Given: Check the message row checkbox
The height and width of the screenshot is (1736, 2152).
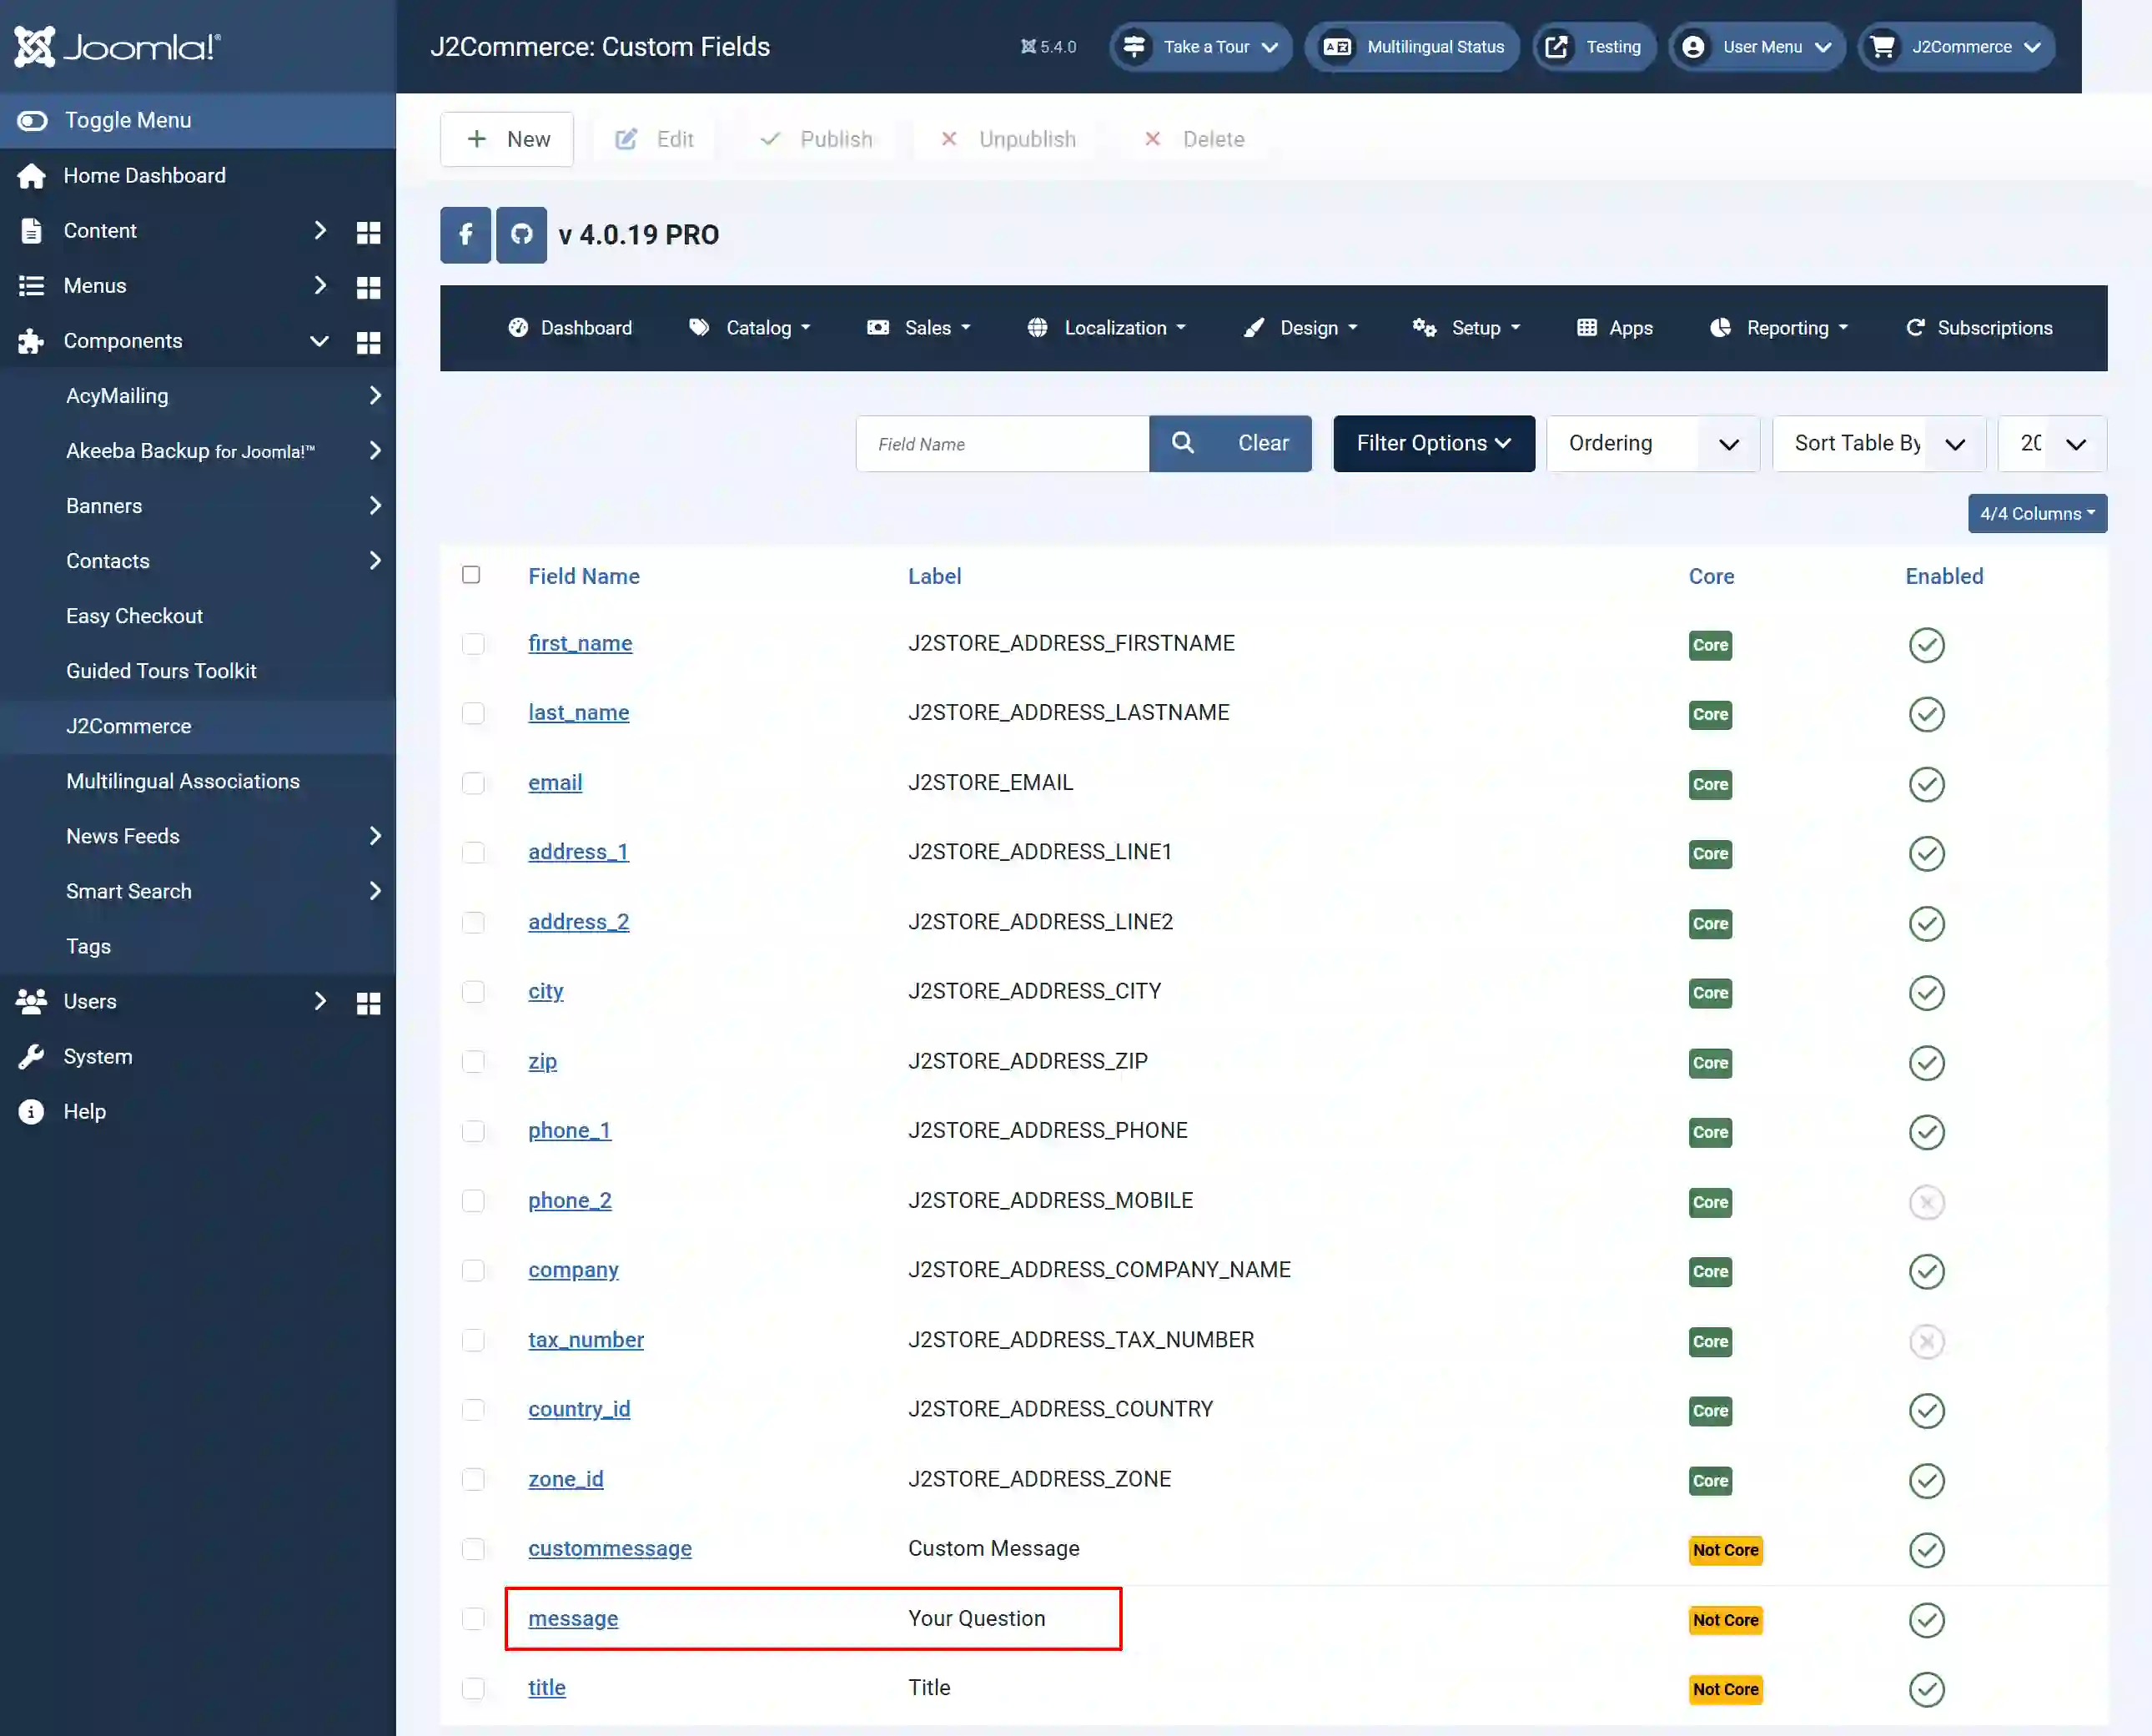Looking at the screenshot, I should click(473, 1619).
